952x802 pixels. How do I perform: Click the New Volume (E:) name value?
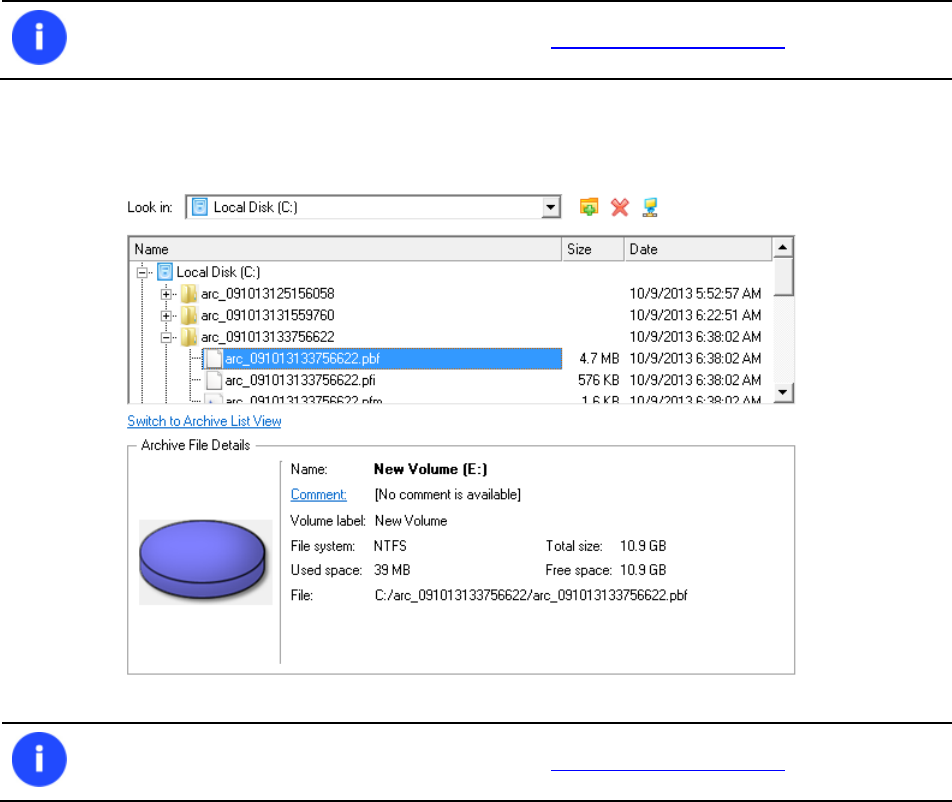coord(430,469)
